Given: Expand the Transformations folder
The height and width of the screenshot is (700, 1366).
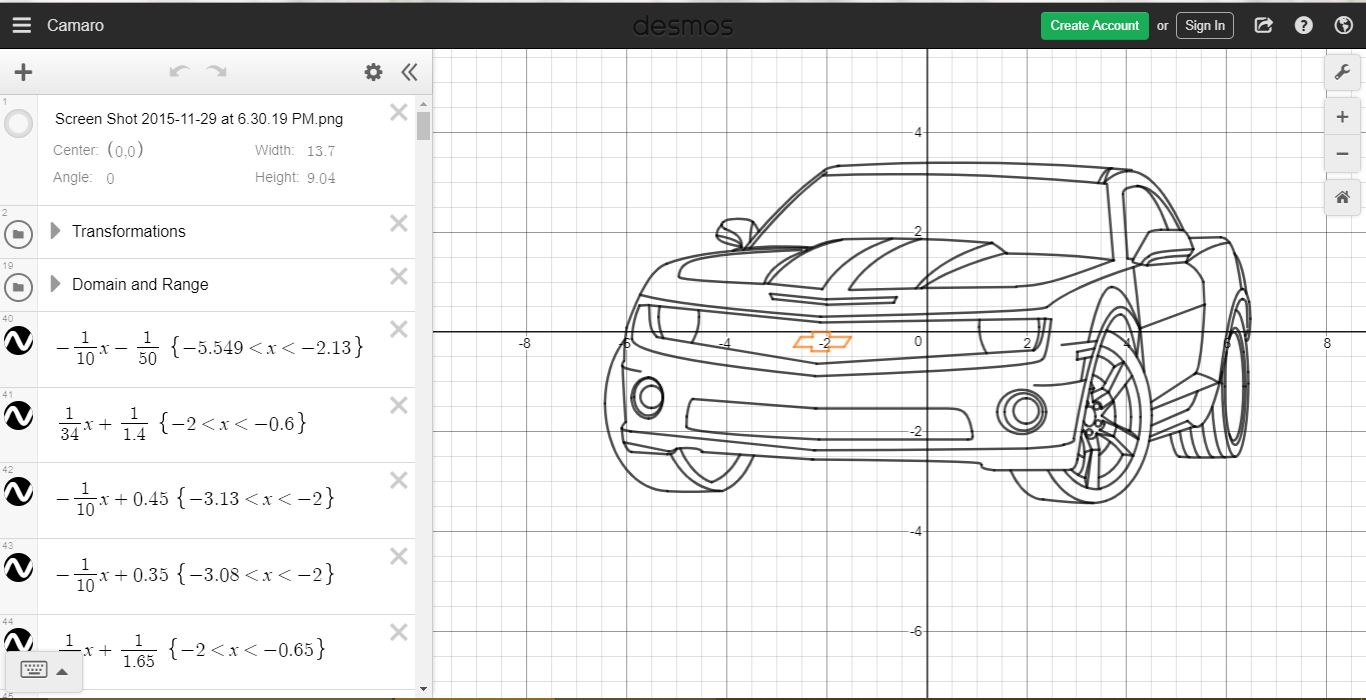Looking at the screenshot, I should point(57,231).
